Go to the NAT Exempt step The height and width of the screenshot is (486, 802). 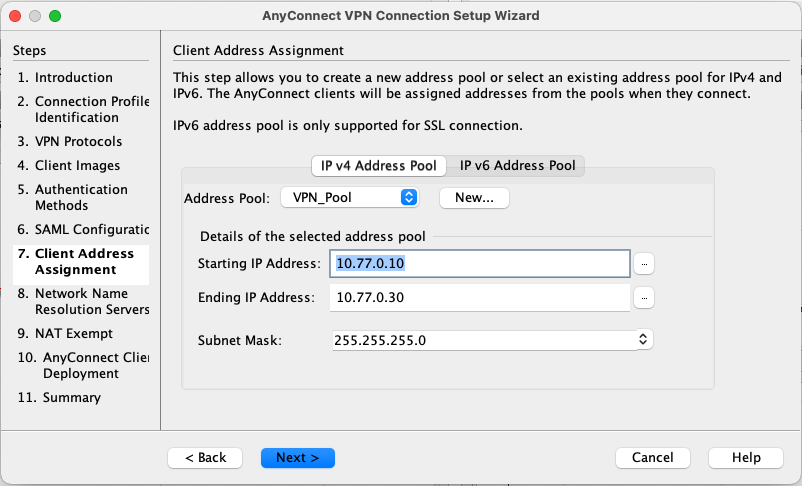point(73,333)
